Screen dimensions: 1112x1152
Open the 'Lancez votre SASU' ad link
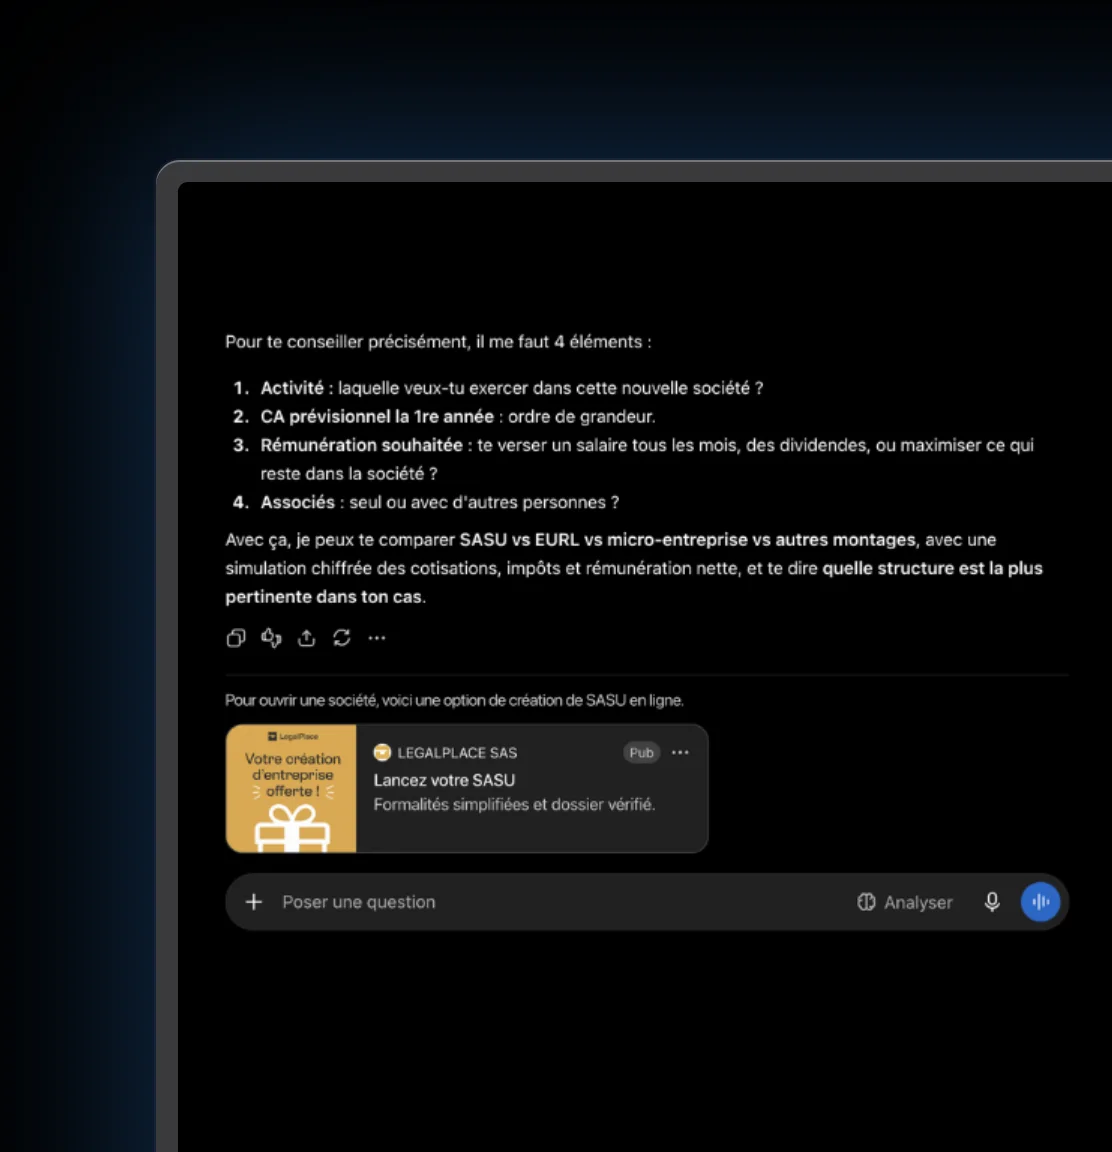tap(444, 780)
